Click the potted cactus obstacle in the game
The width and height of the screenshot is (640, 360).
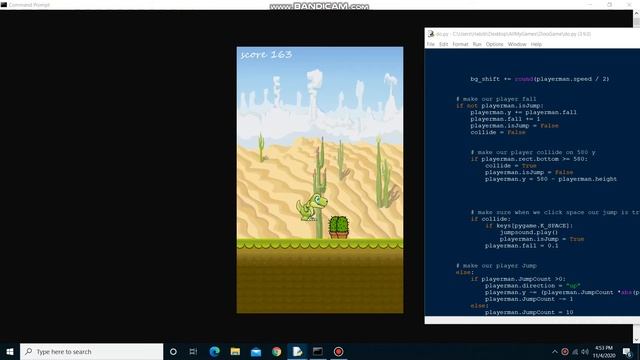pos(339,227)
